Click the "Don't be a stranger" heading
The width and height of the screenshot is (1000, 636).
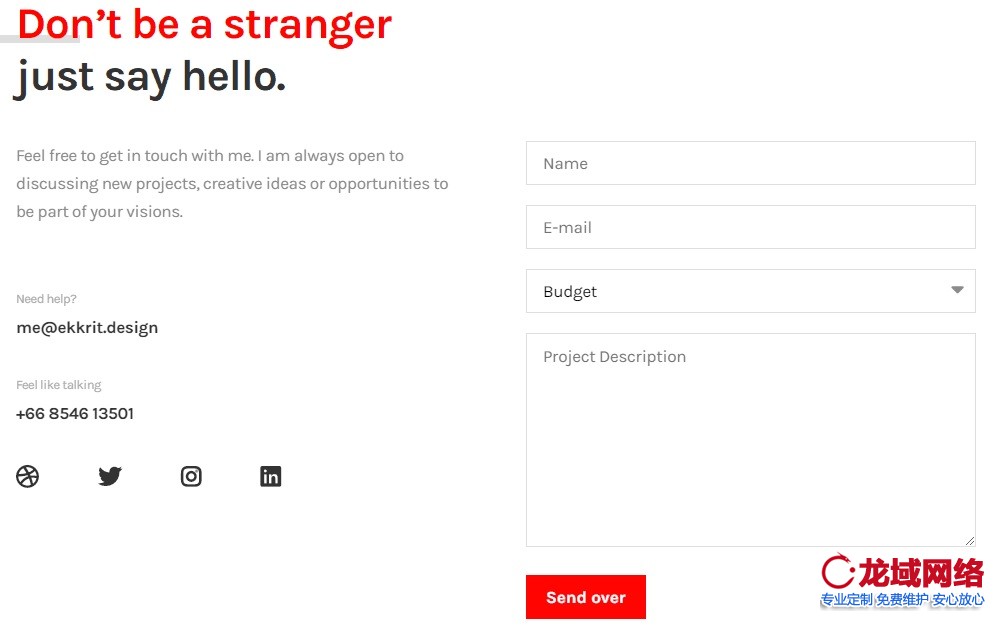click(x=205, y=25)
